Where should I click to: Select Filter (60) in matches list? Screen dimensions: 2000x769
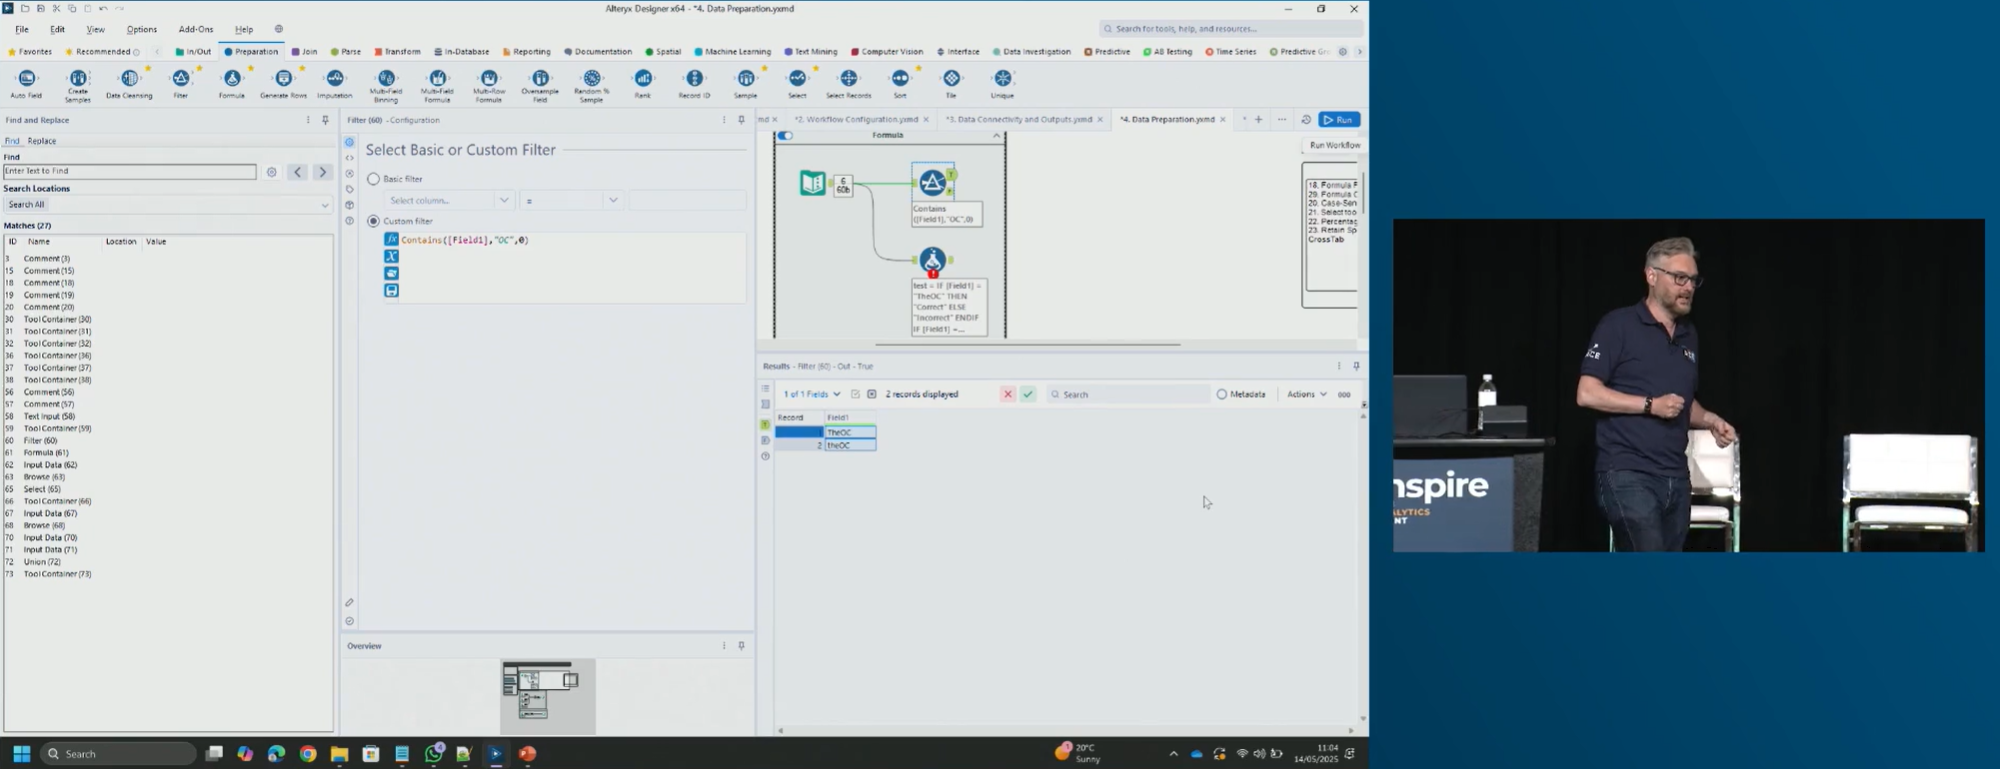(41, 441)
